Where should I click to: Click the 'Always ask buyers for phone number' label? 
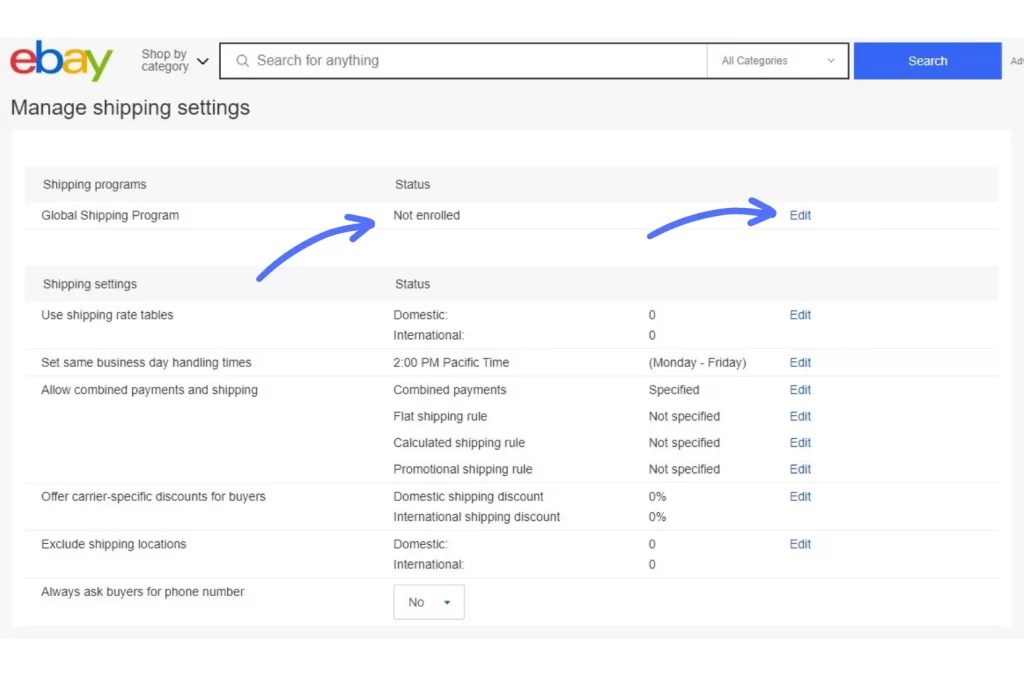click(142, 591)
